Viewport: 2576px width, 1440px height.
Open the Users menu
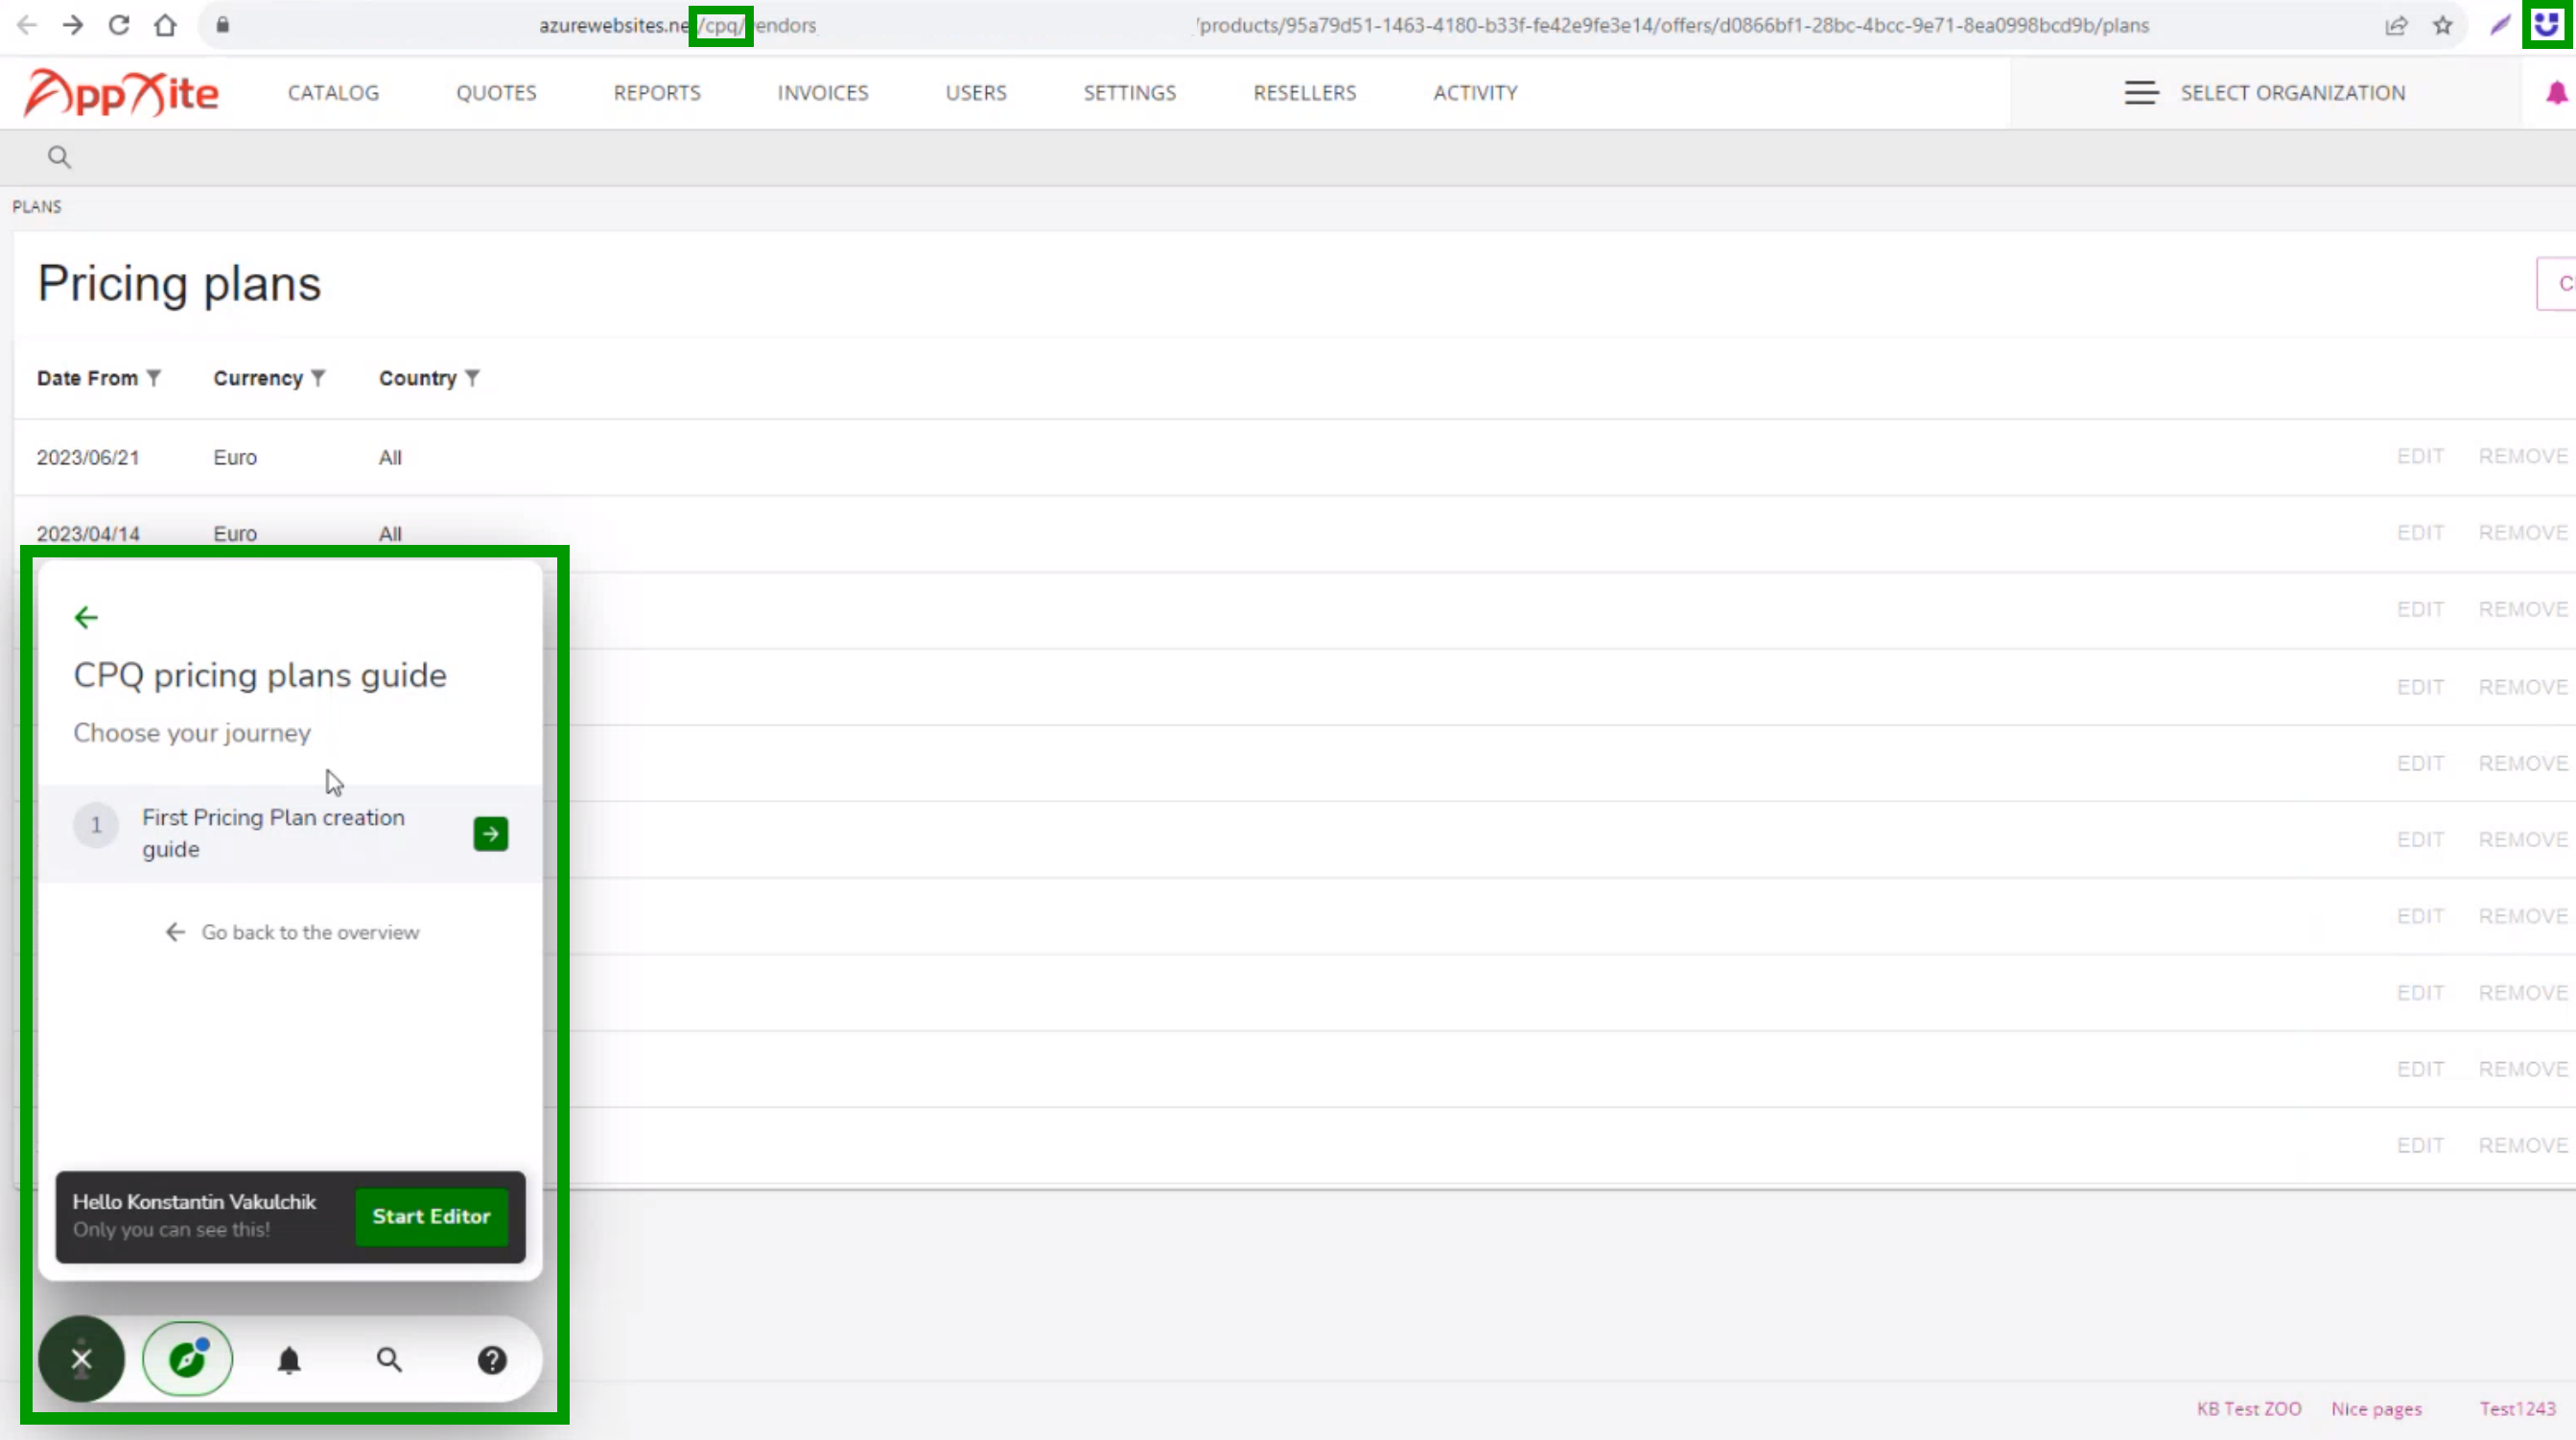coord(976,93)
